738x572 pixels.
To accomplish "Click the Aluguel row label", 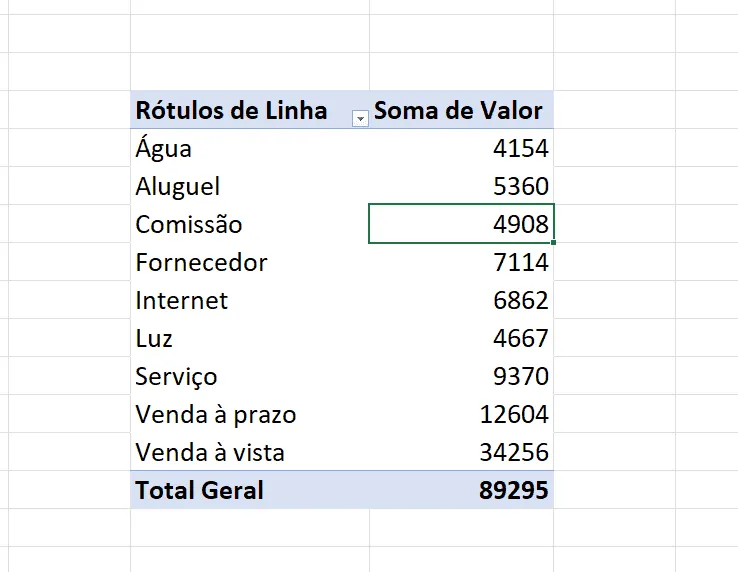I will pyautogui.click(x=177, y=187).
